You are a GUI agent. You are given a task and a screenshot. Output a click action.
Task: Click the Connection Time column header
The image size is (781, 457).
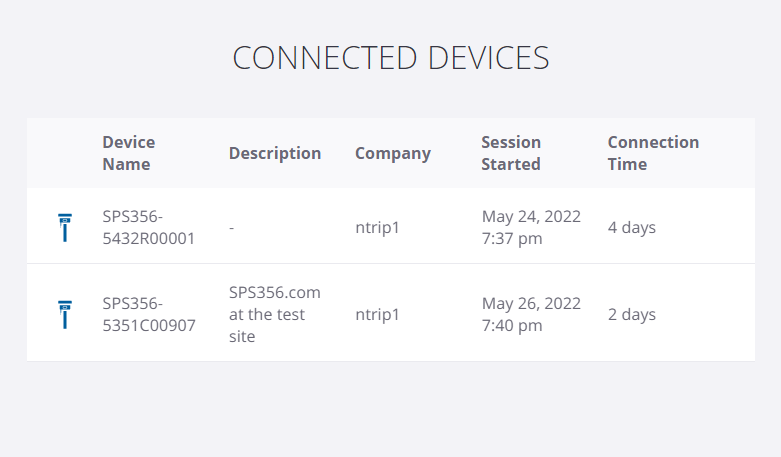[x=653, y=153]
